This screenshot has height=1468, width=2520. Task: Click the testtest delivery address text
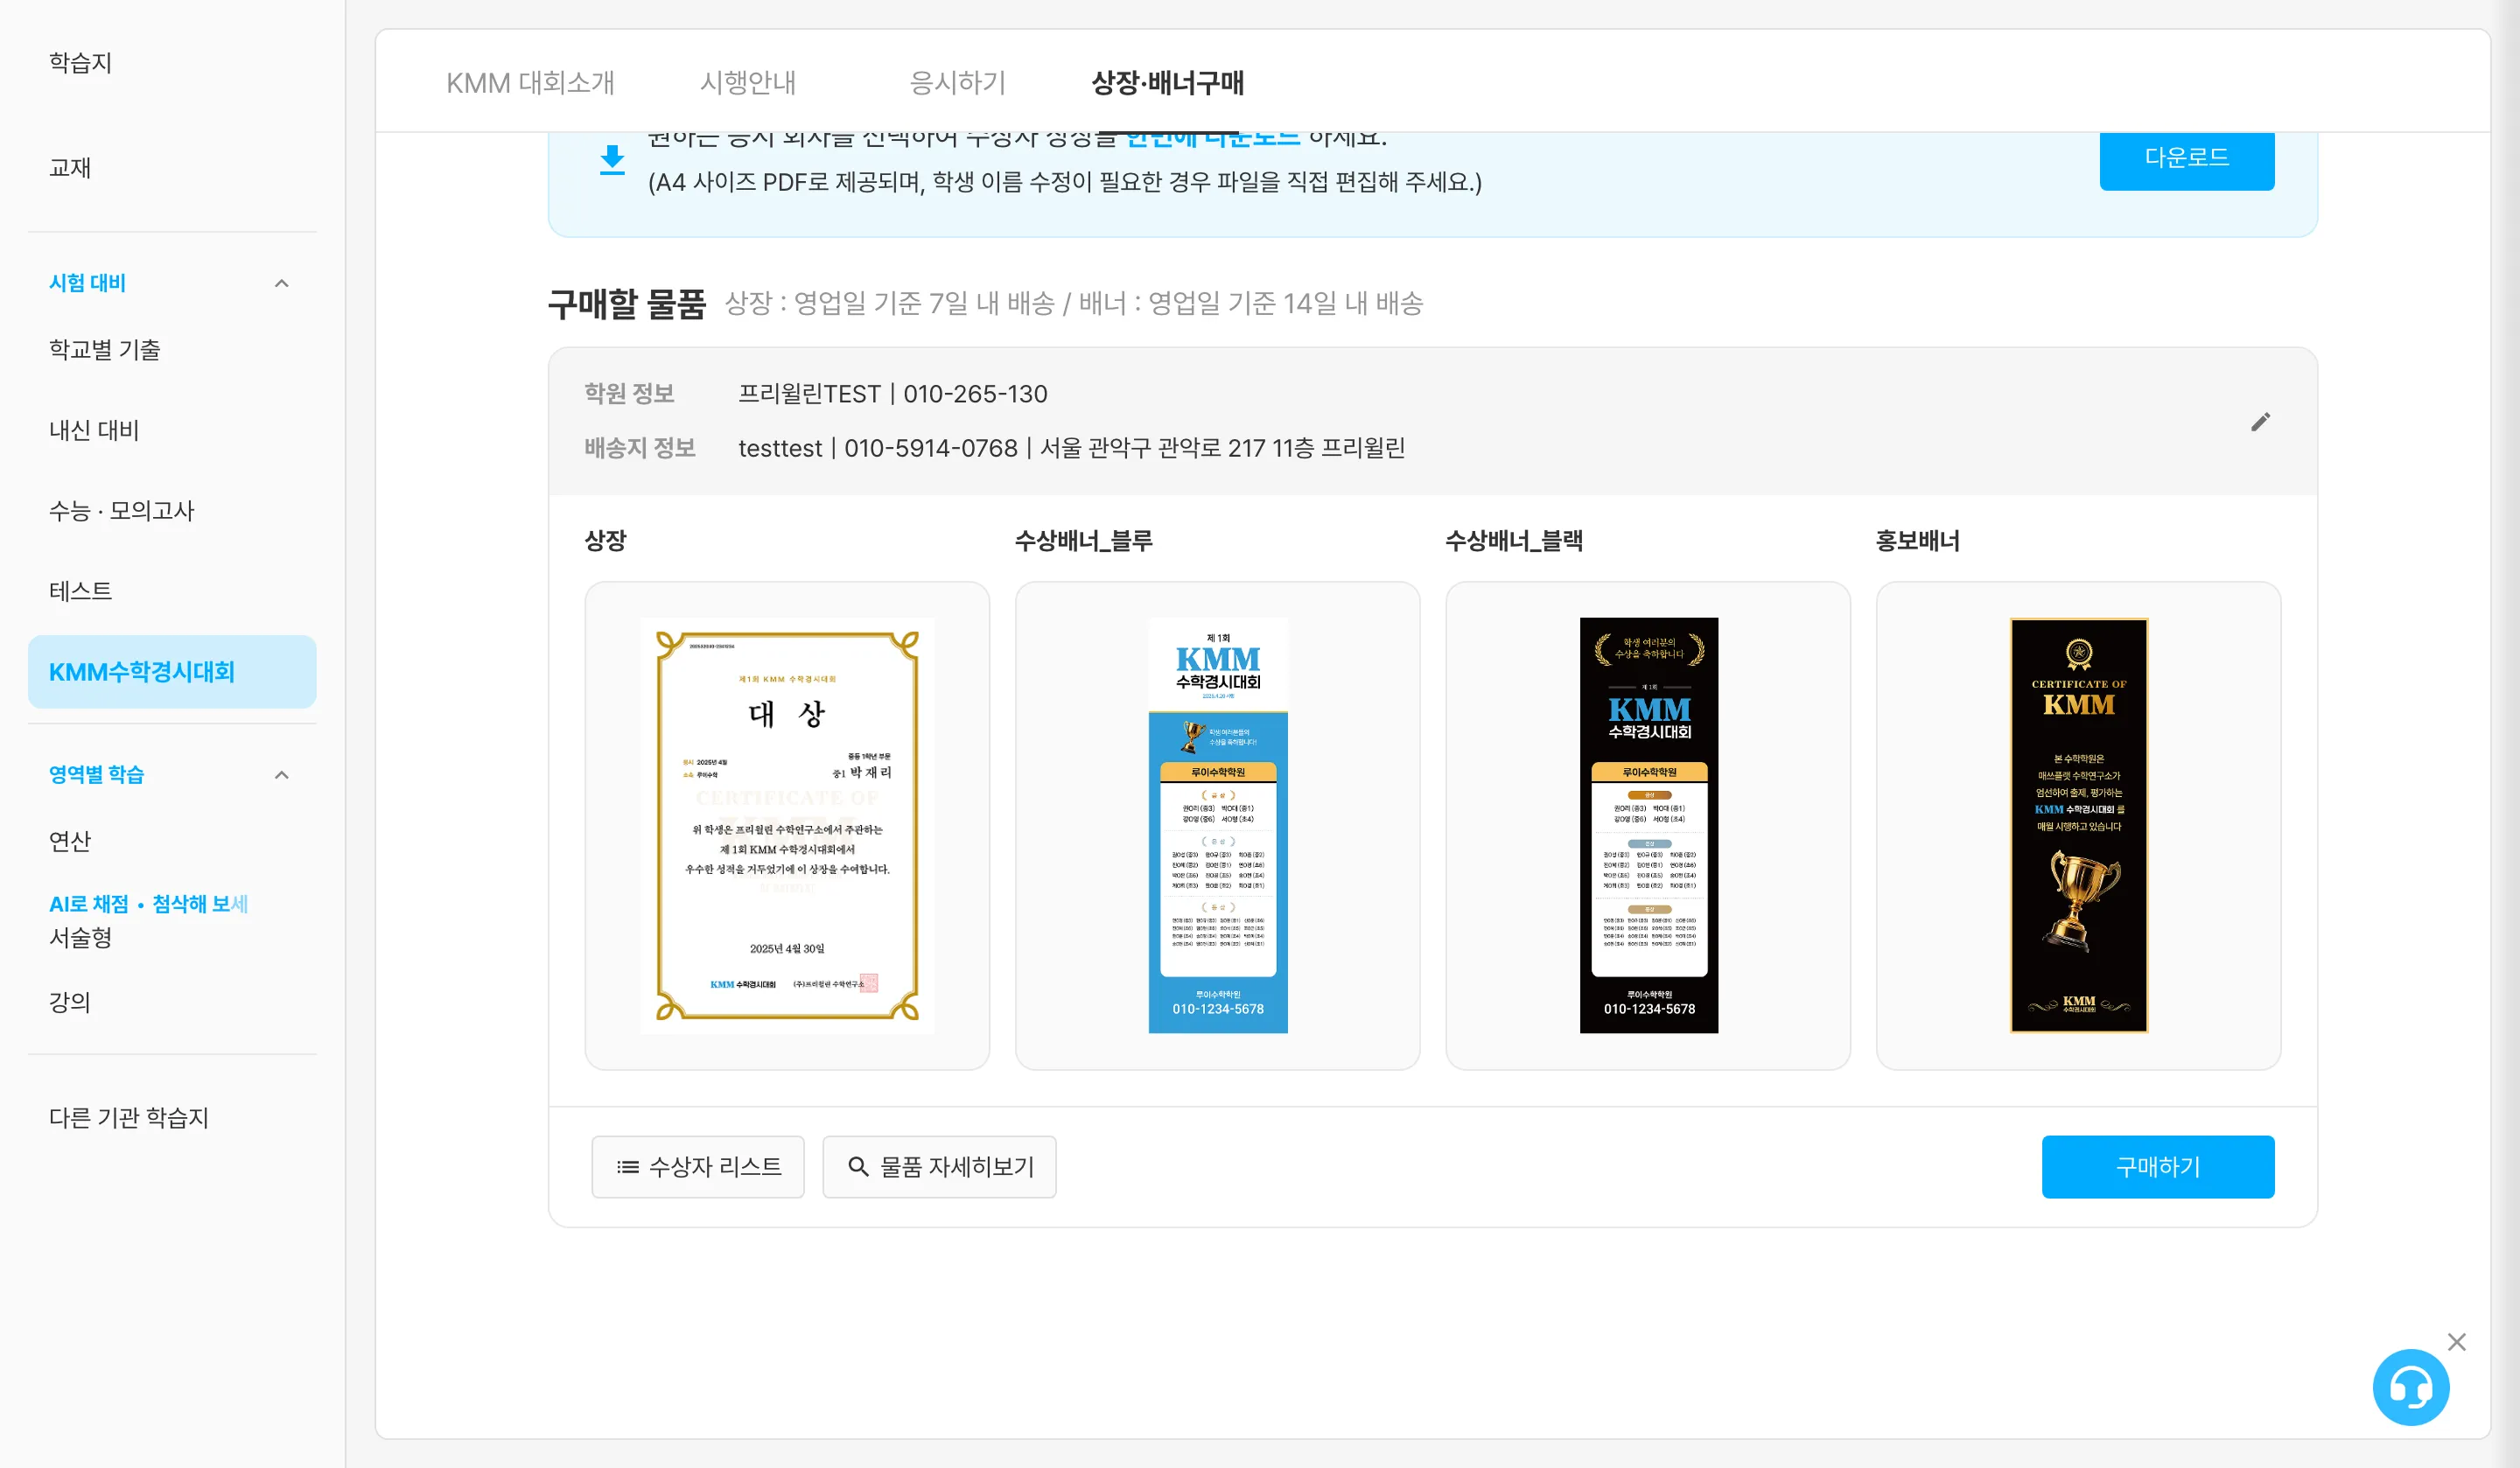[x=1071, y=448]
